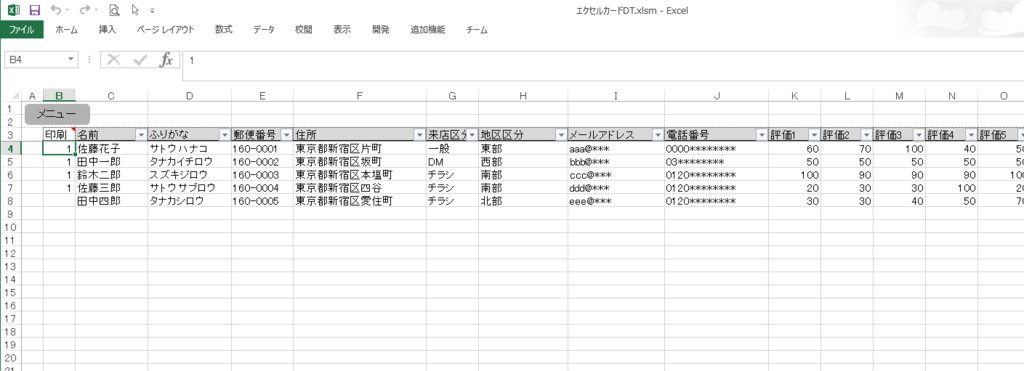Click the pointer arrow icon in quick access toolbar
1024x371 pixels.
click(x=135, y=10)
